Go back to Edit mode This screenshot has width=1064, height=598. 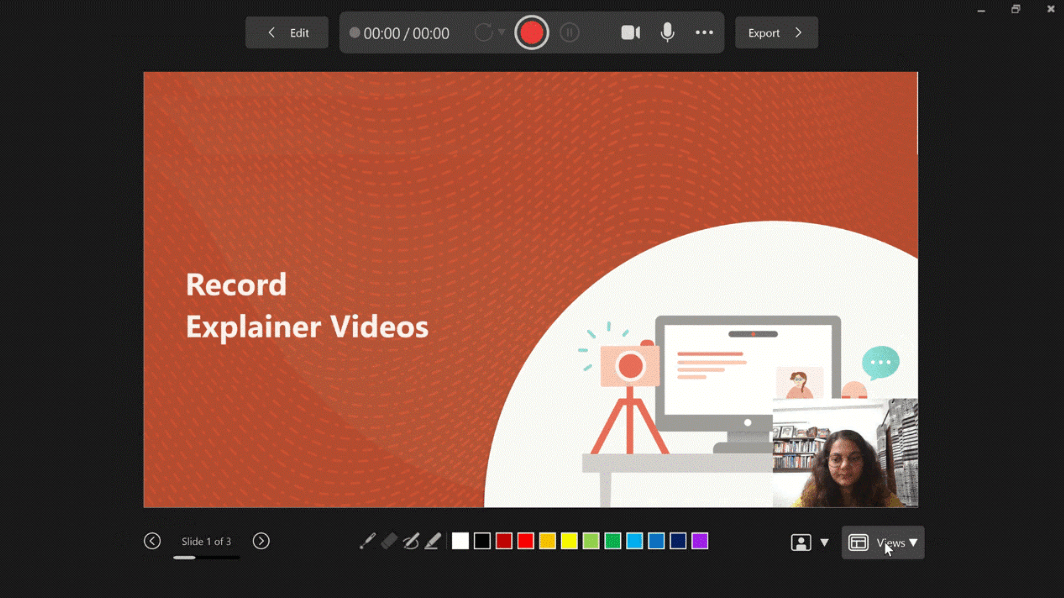[x=286, y=31]
